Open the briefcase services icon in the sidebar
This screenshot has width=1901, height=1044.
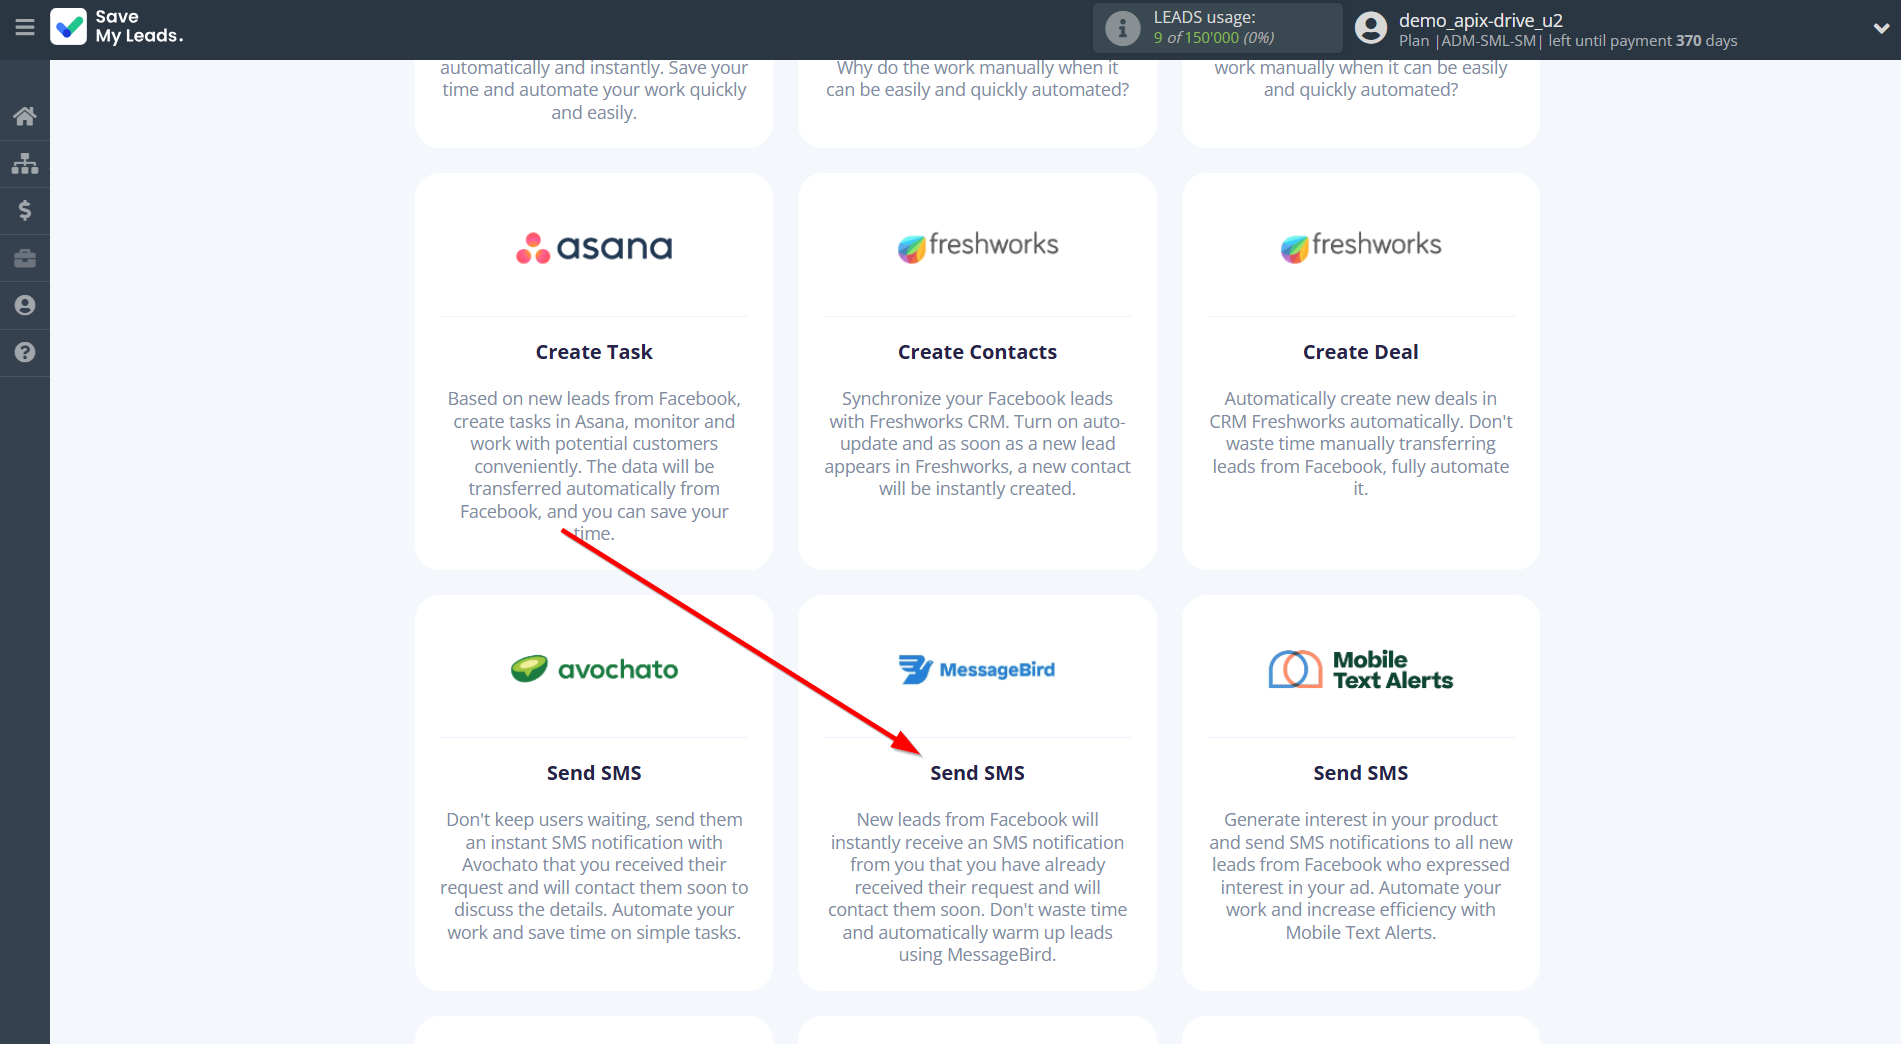click(x=24, y=257)
